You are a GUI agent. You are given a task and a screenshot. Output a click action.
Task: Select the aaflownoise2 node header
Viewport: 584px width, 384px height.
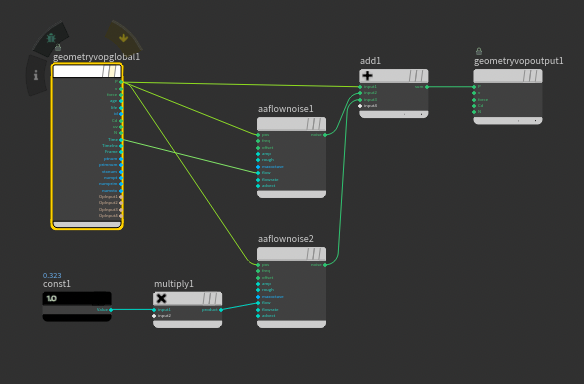[x=291, y=254]
